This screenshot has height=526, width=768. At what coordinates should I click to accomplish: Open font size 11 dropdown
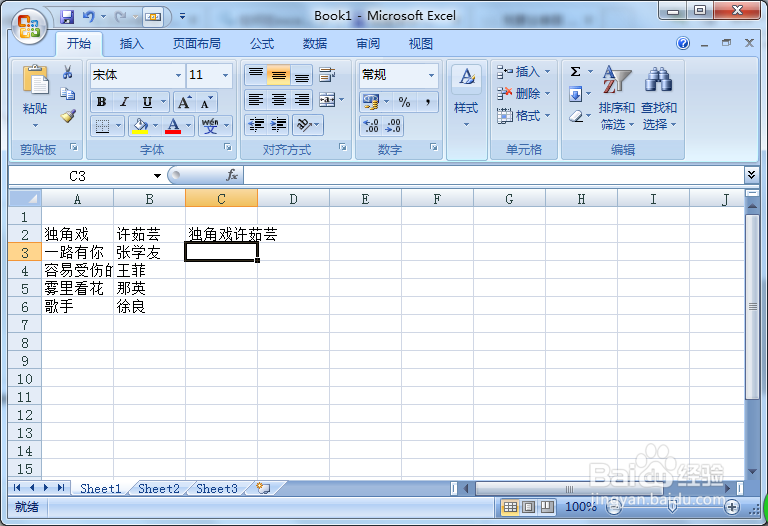pyautogui.click(x=225, y=75)
